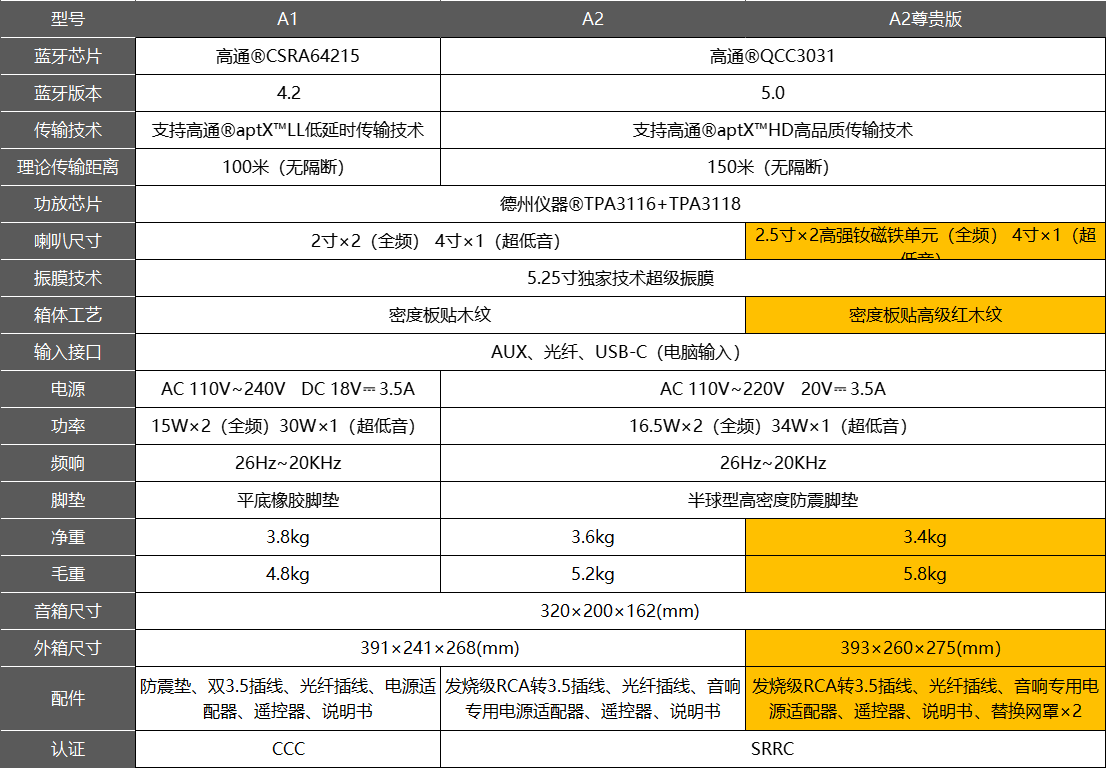Select the 高通®CSRA64215 cell
This screenshot has width=1107, height=769.
click(x=288, y=56)
